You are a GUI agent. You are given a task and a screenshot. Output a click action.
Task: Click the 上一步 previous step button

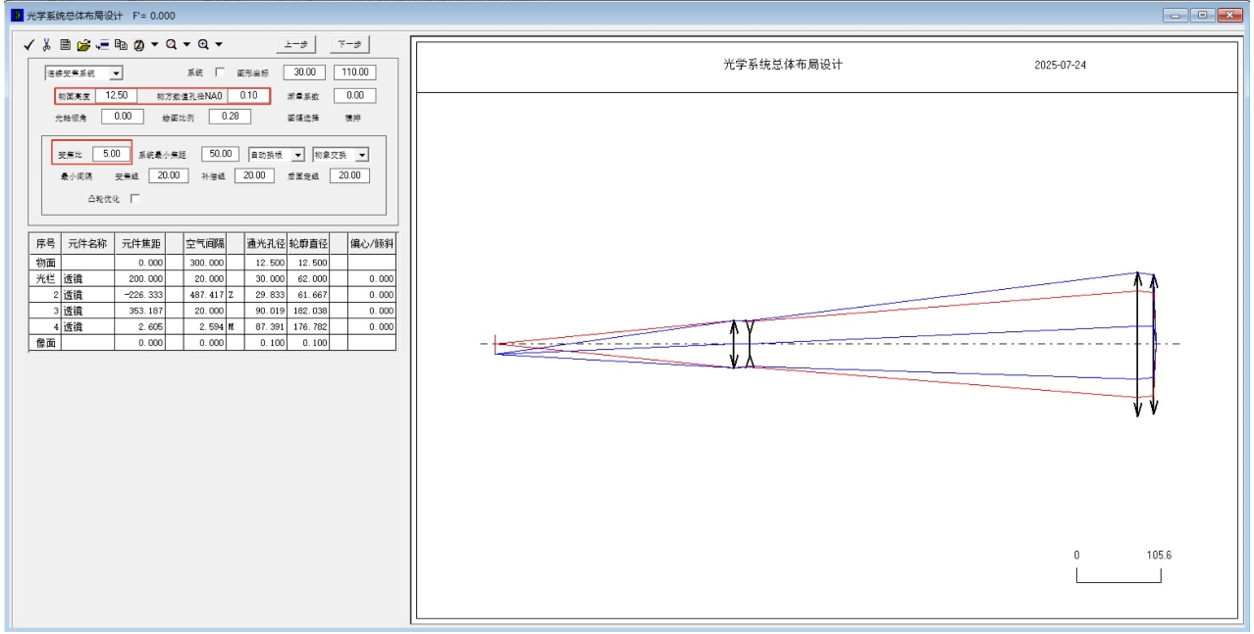coord(295,44)
